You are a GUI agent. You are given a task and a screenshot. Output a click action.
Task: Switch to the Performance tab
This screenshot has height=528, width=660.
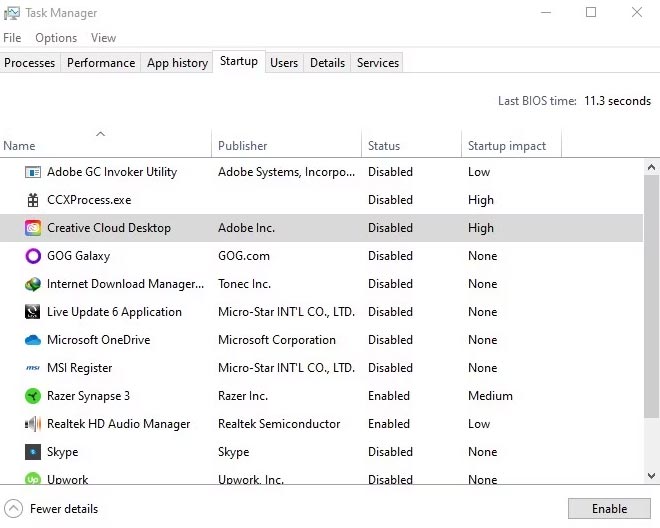[x=101, y=63]
